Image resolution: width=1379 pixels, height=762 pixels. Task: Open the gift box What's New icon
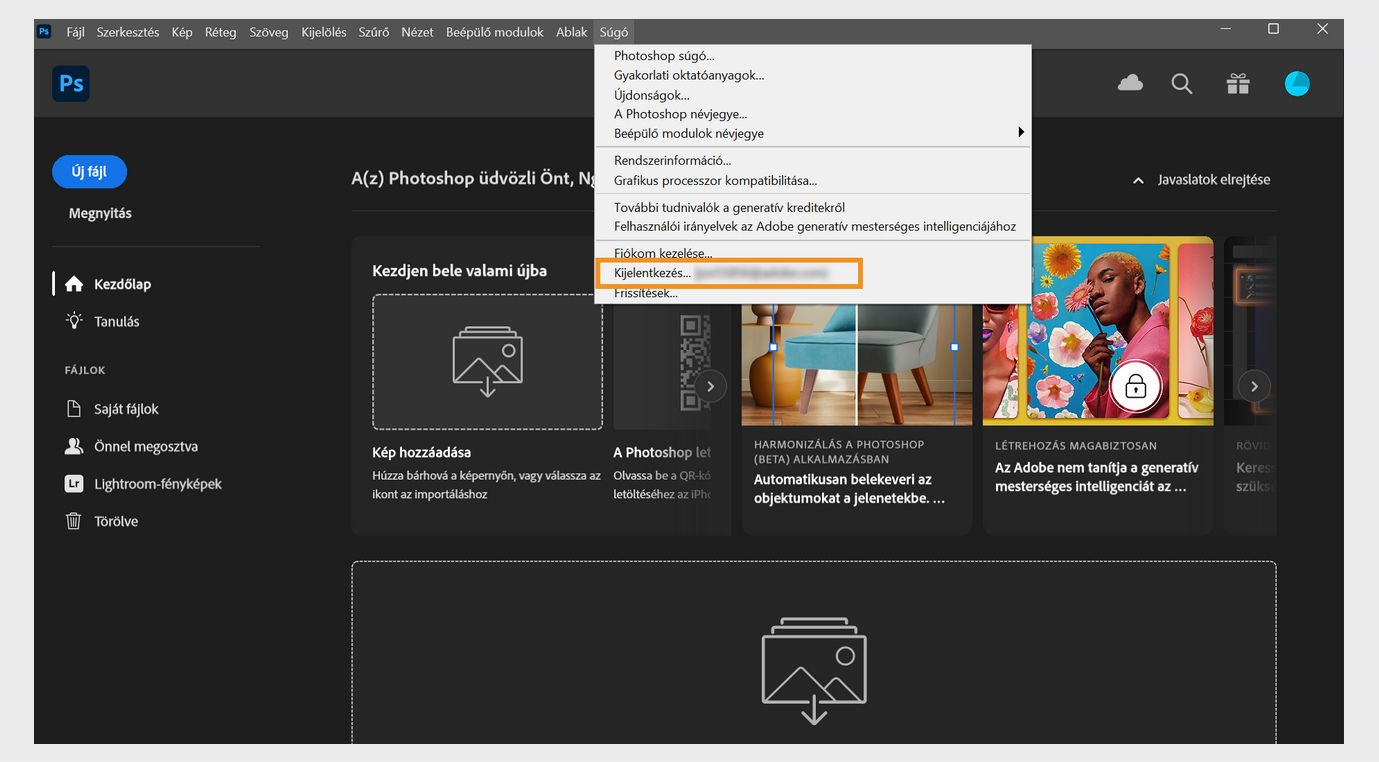(1238, 84)
